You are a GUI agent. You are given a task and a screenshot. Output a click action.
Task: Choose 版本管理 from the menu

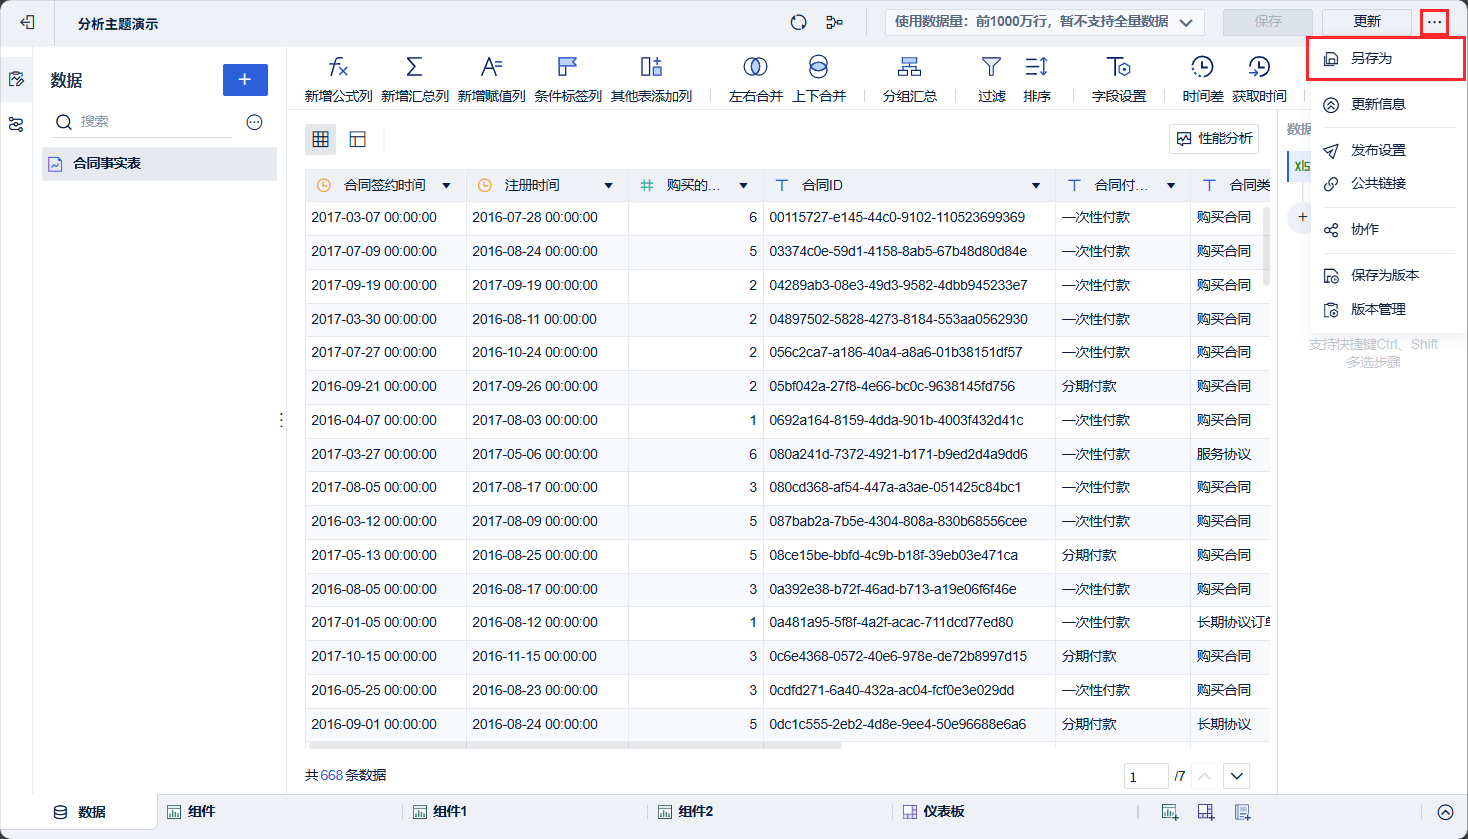(x=1386, y=310)
